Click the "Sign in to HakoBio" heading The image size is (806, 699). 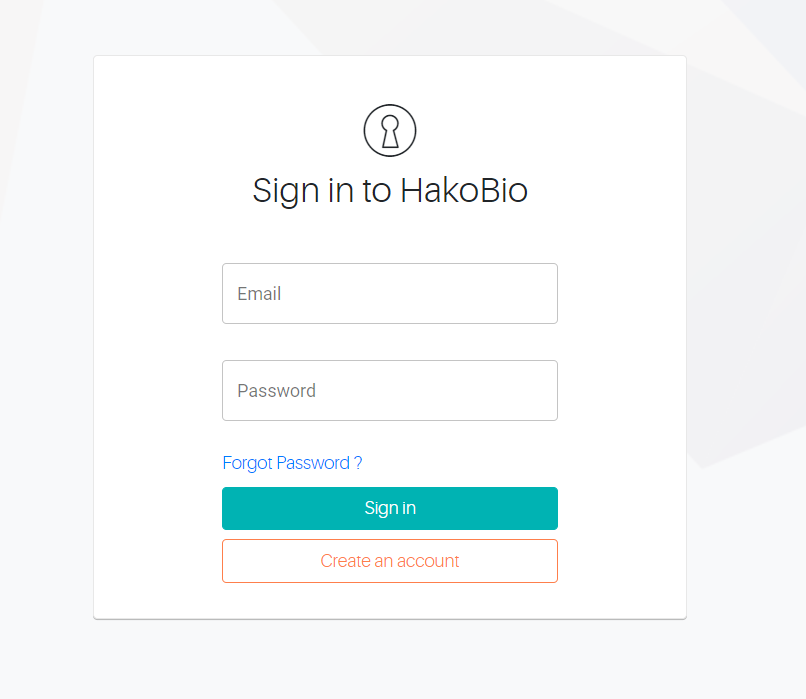(x=389, y=190)
